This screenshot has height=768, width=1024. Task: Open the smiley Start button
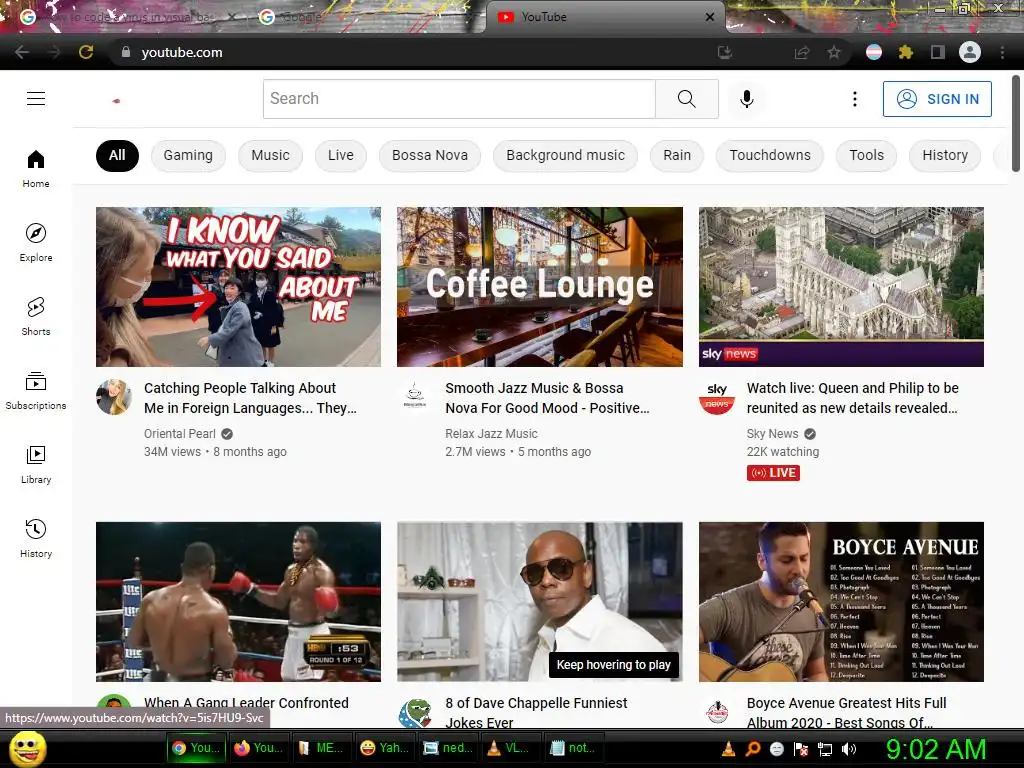[x=27, y=748]
